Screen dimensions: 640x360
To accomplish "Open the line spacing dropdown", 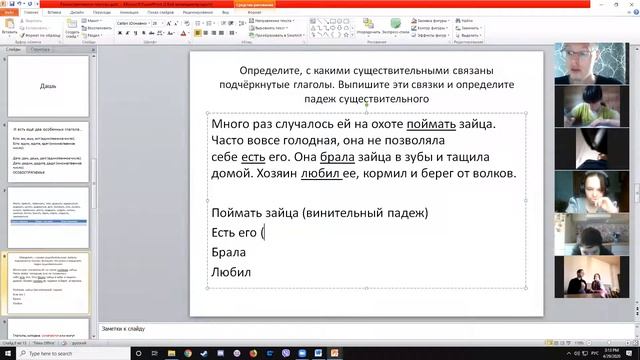I will pos(242,24).
